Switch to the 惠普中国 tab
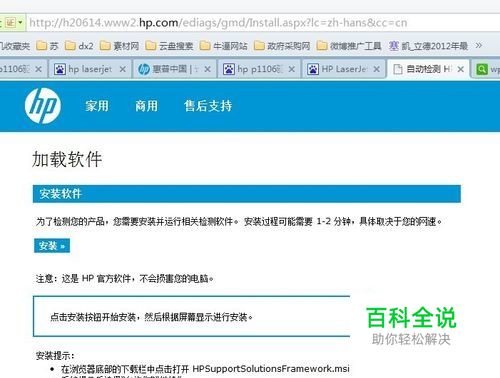The height and width of the screenshot is (378, 500). pos(175,69)
